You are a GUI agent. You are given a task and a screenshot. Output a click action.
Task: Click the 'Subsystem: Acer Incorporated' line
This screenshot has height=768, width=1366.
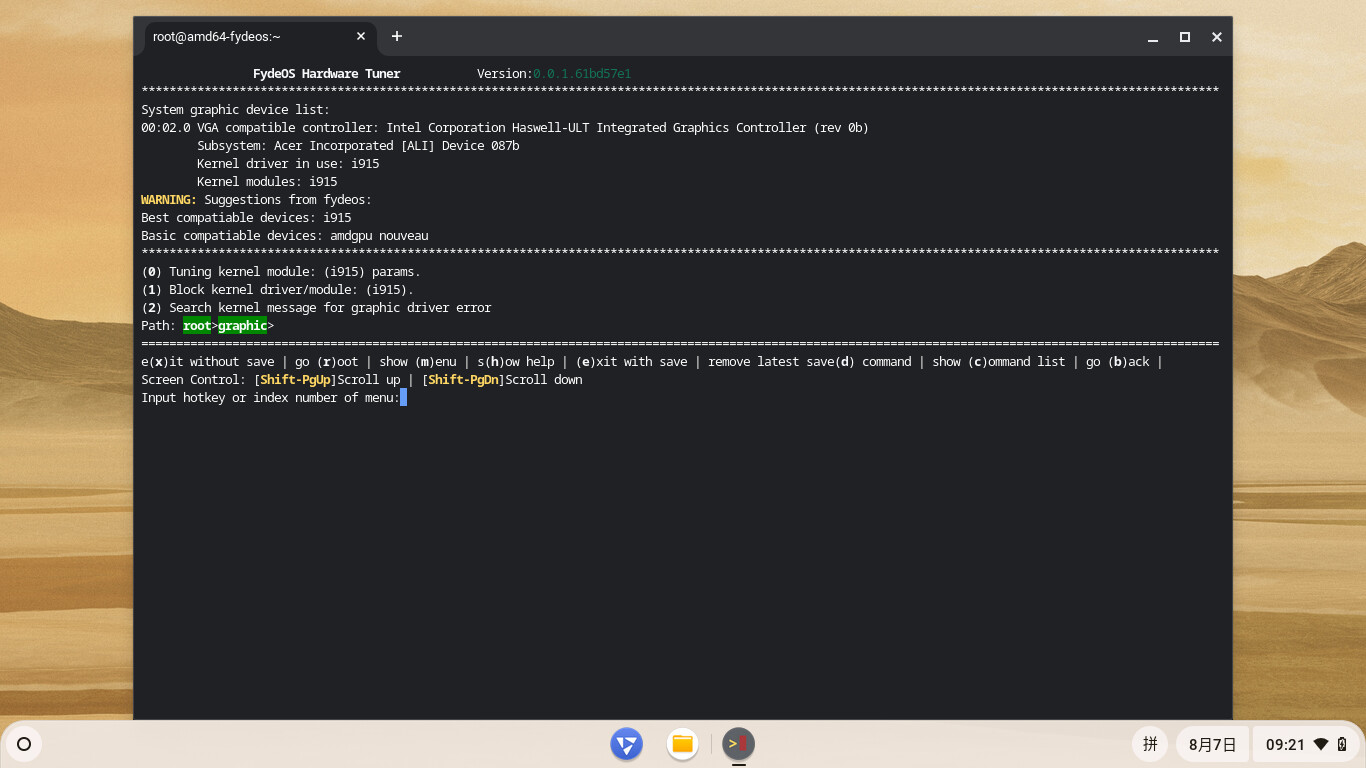(x=358, y=146)
